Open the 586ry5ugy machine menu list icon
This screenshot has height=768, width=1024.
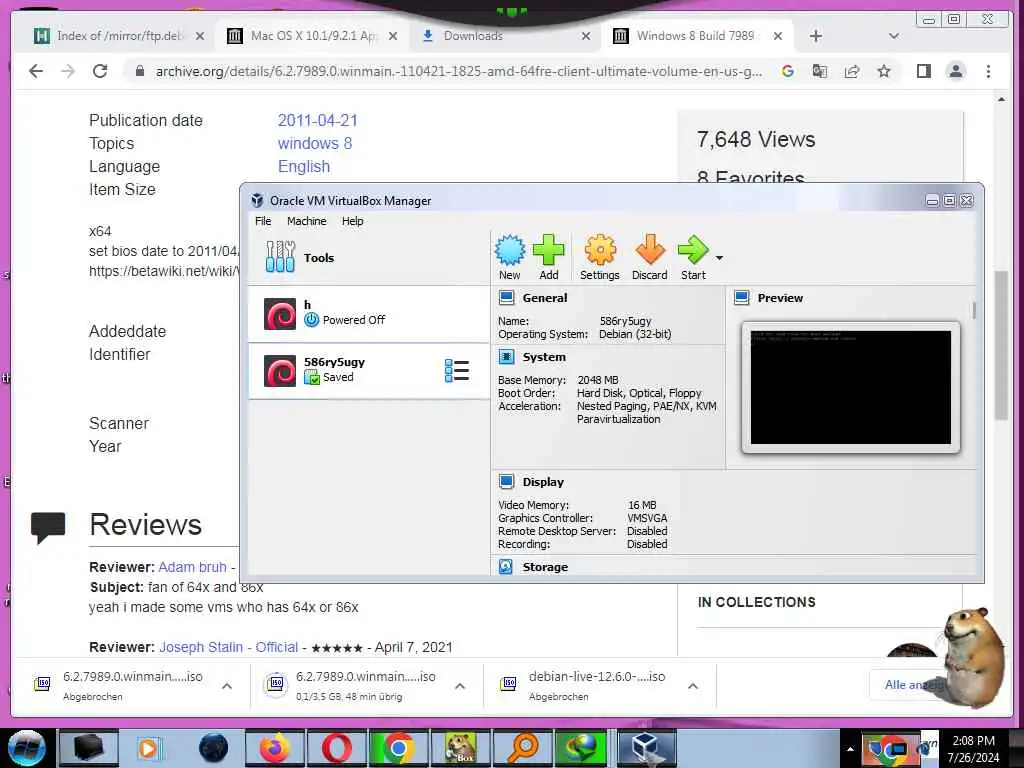pyautogui.click(x=456, y=370)
